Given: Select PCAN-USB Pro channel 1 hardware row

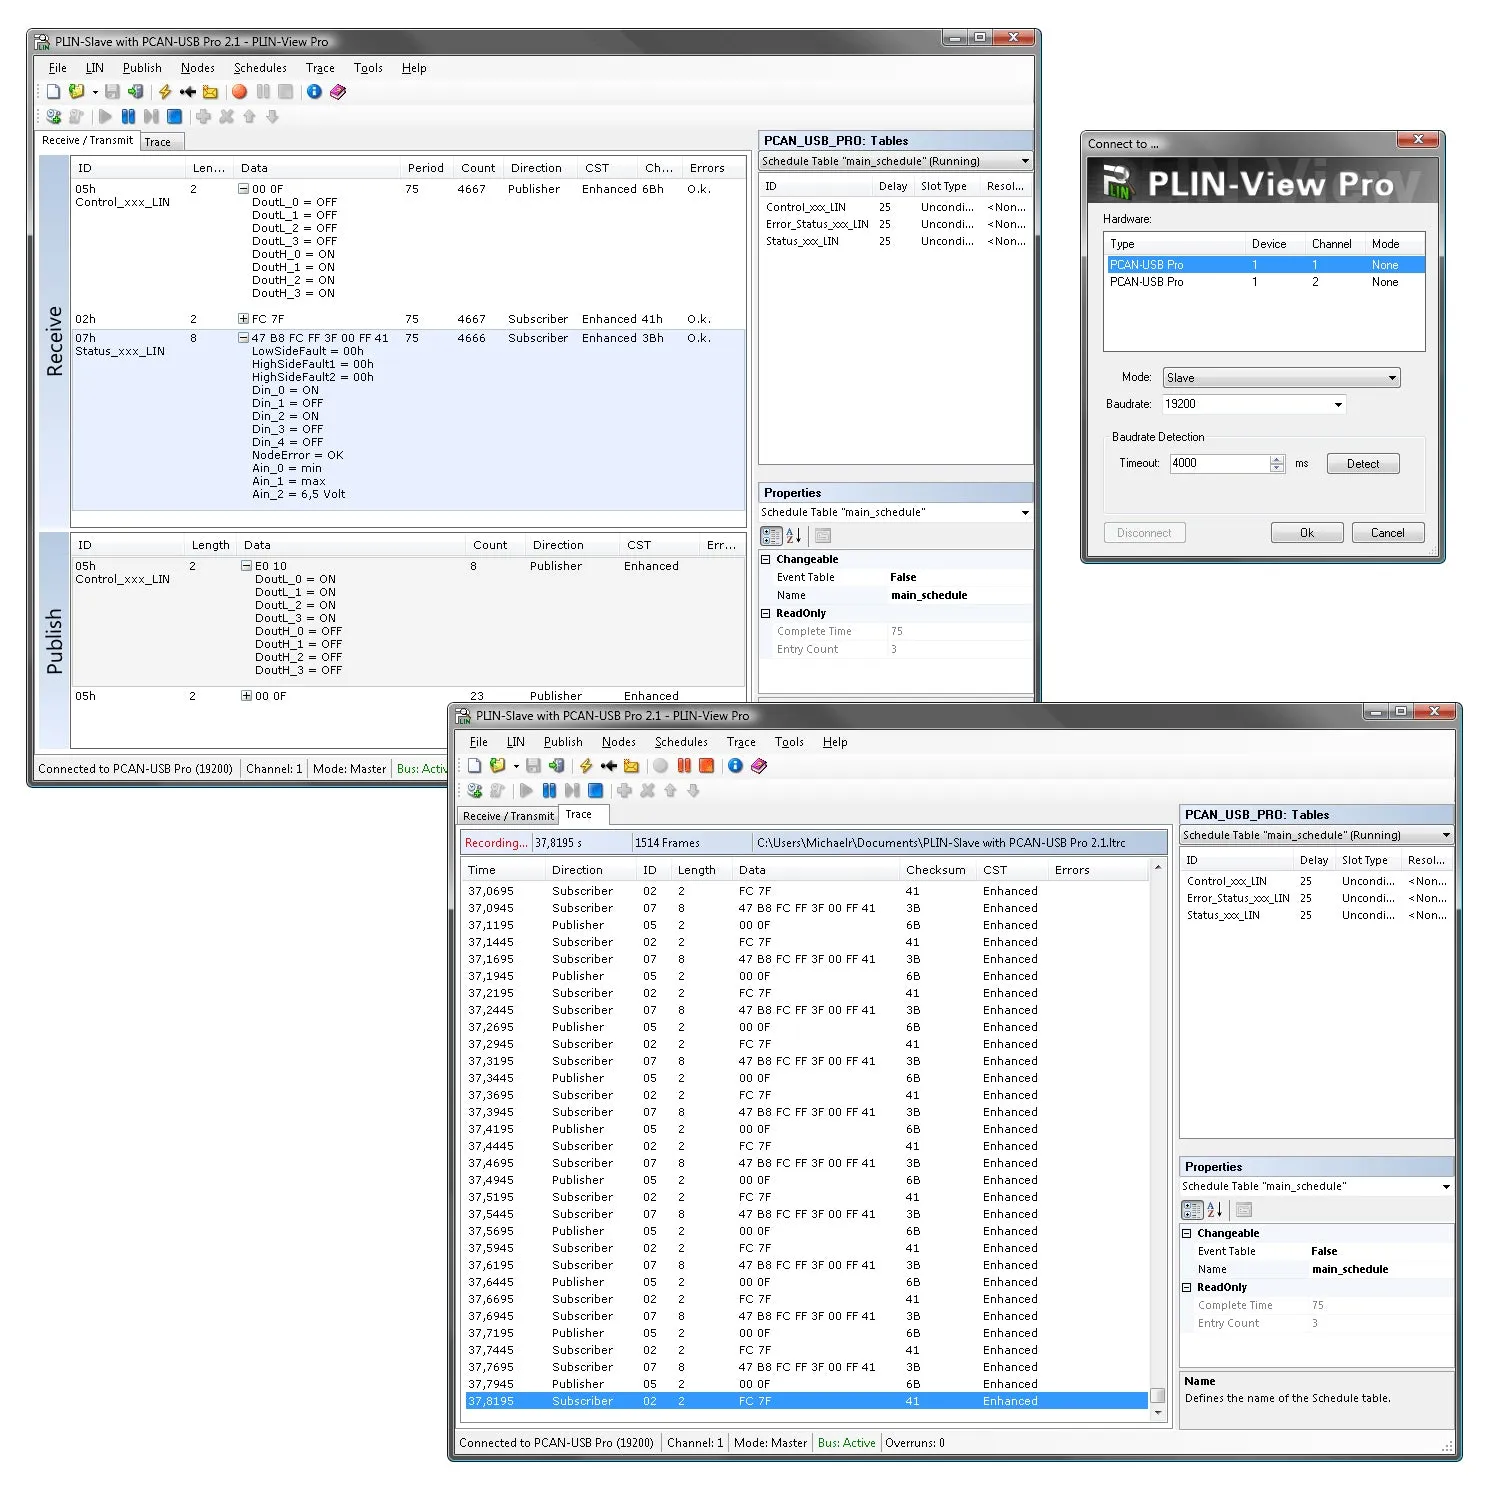Looking at the screenshot, I should click(1265, 265).
